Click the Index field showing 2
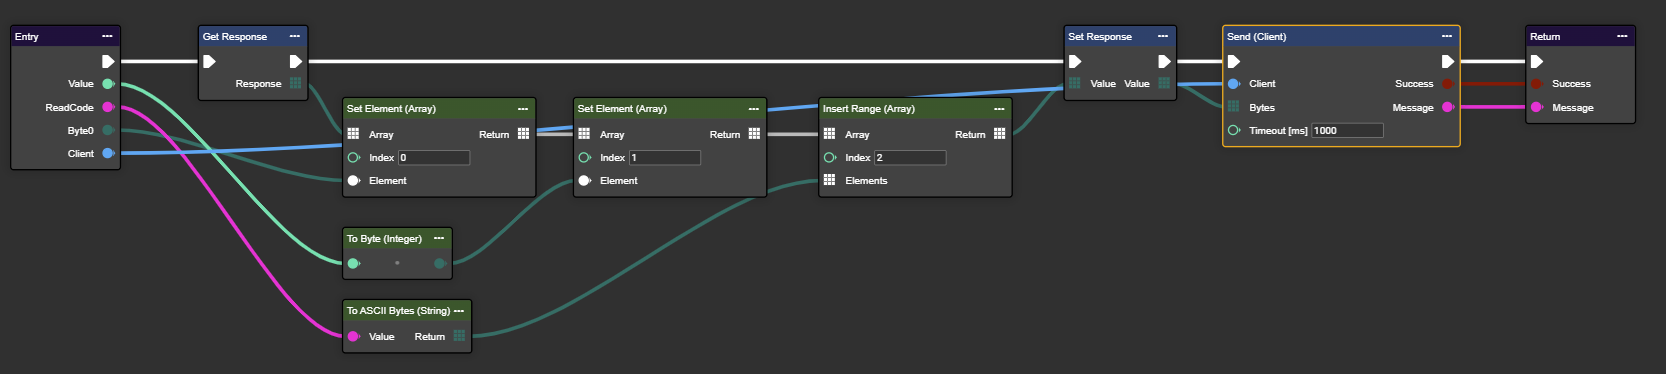Viewport: 1666px width, 374px height. coord(909,157)
